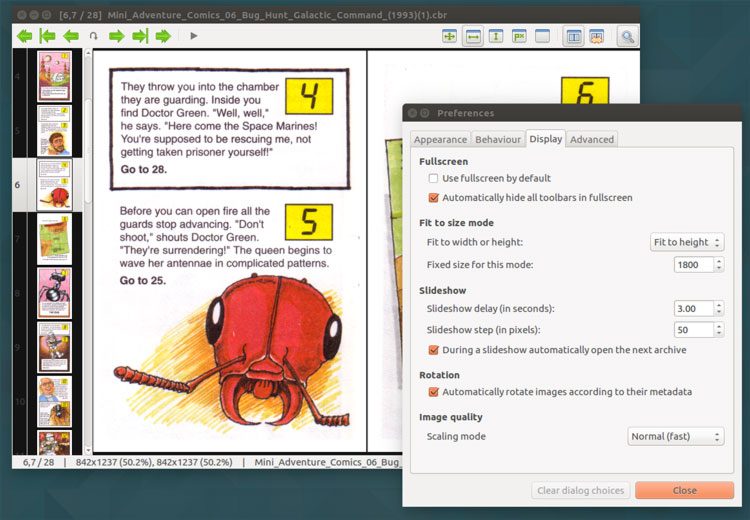Select fit to size (px) mode icon
The image size is (750, 520).
(x=519, y=36)
